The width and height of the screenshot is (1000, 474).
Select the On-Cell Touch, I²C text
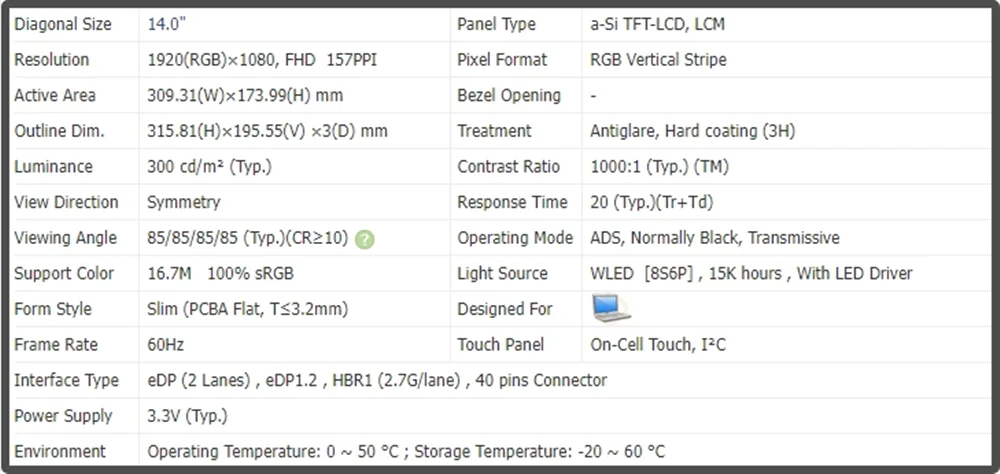click(x=658, y=345)
